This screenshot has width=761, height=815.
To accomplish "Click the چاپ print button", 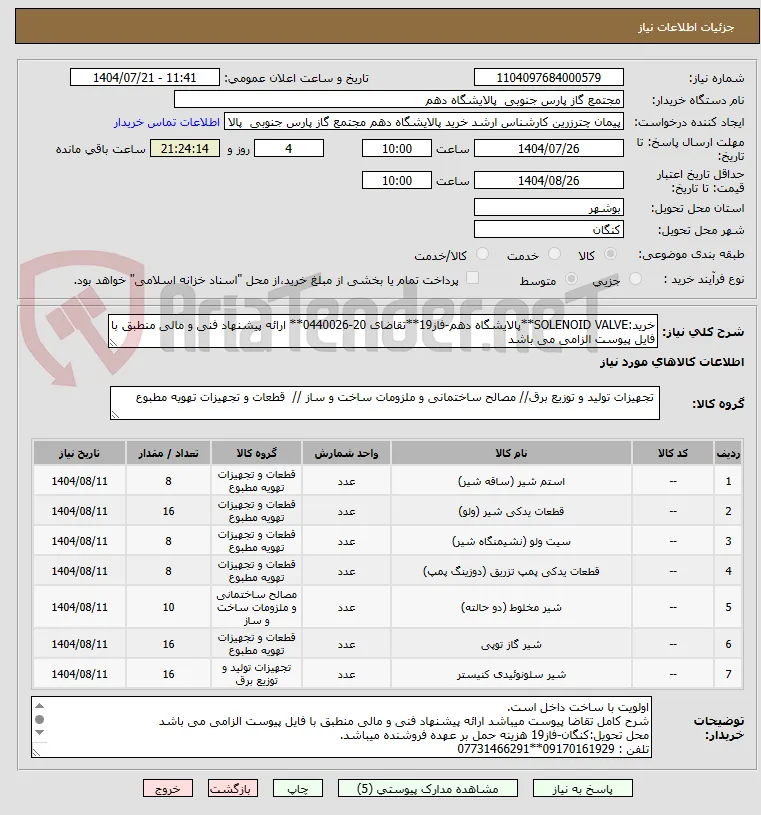I will click(x=298, y=788).
